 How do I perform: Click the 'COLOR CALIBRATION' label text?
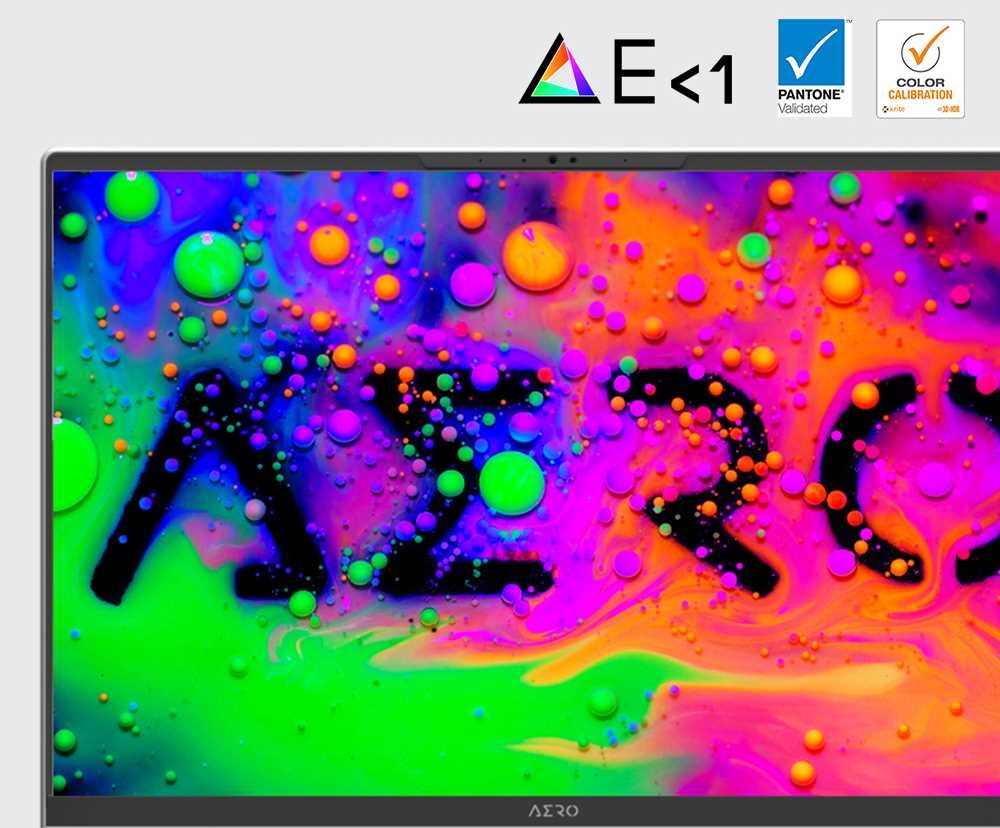[x=920, y=87]
